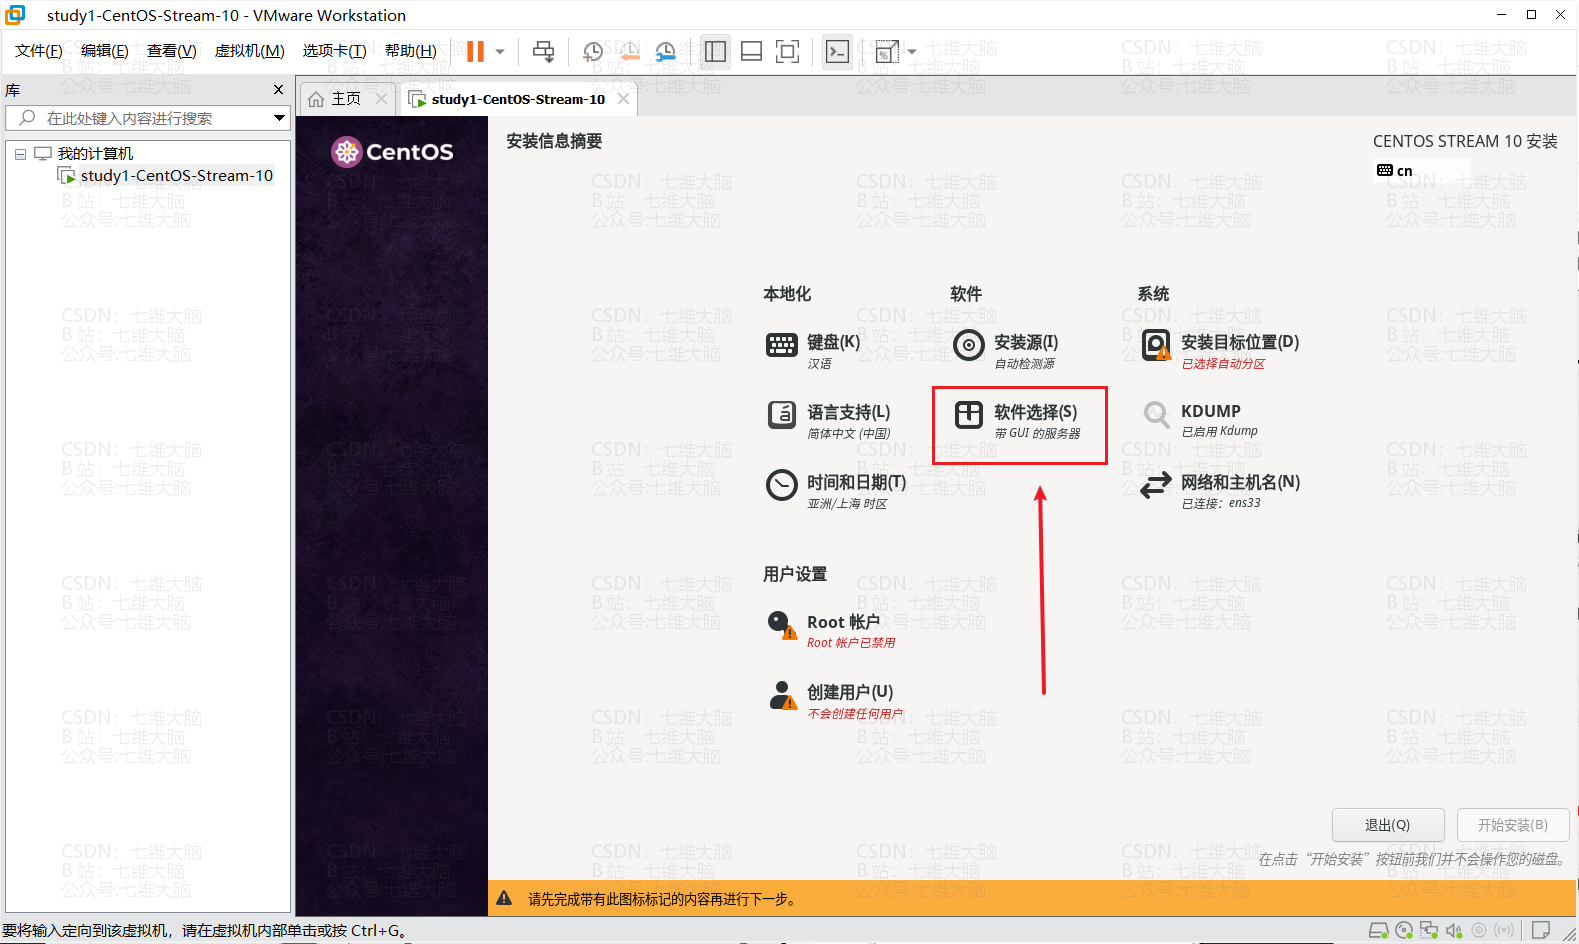The height and width of the screenshot is (944, 1579).
Task: Close the study1-CentOS-Stream-10 tab
Action: click(623, 99)
